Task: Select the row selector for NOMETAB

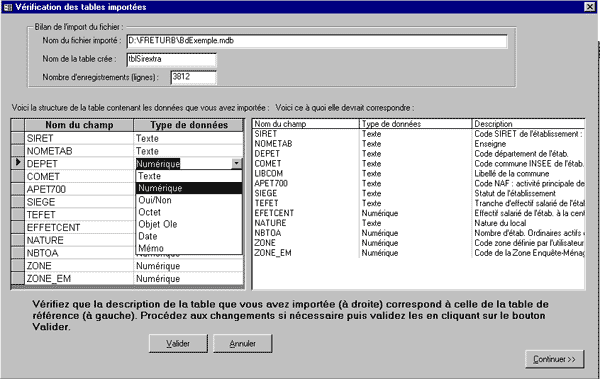Action: point(18,151)
